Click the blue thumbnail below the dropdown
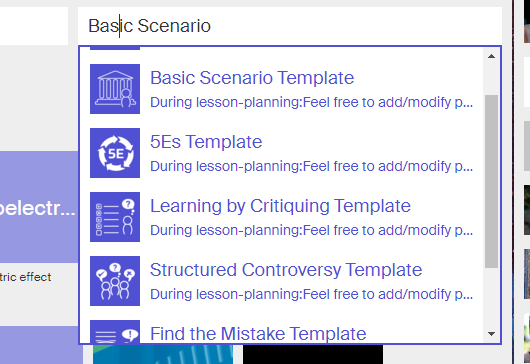Viewport: 530px width, 364px height. [x=163, y=354]
